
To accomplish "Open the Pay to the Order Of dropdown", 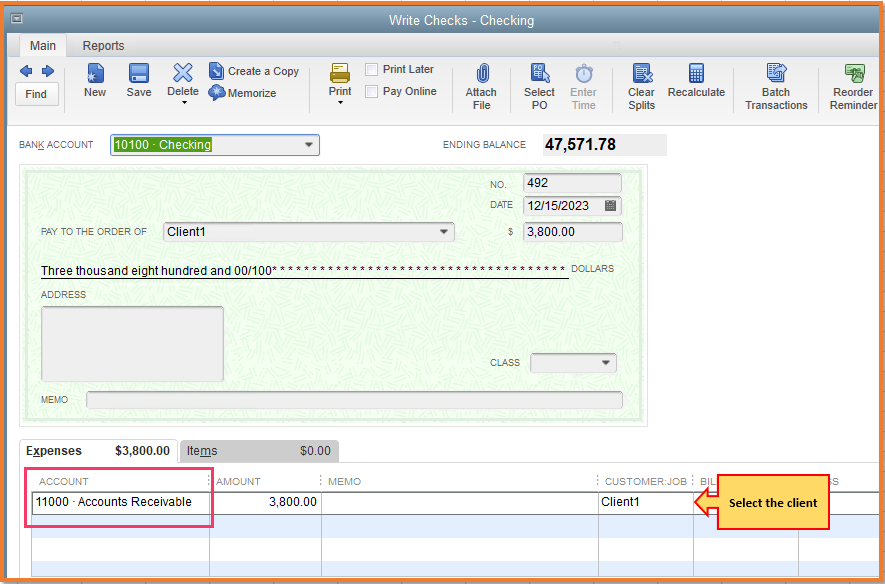I will point(444,232).
